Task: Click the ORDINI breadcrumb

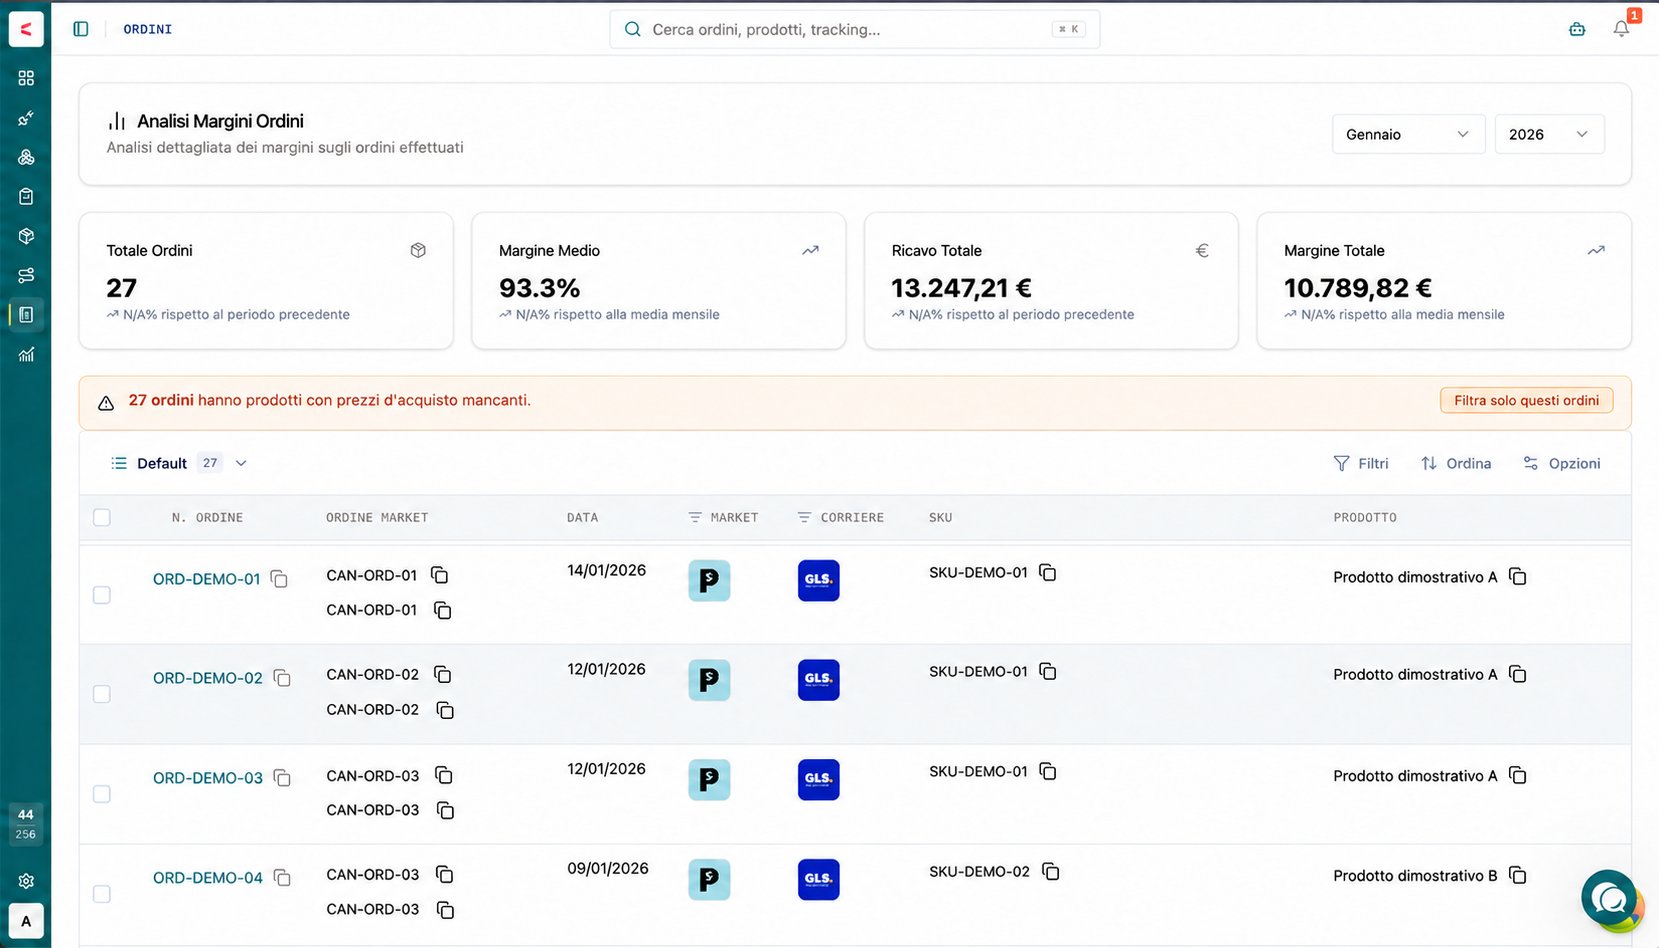Action: click(x=148, y=29)
